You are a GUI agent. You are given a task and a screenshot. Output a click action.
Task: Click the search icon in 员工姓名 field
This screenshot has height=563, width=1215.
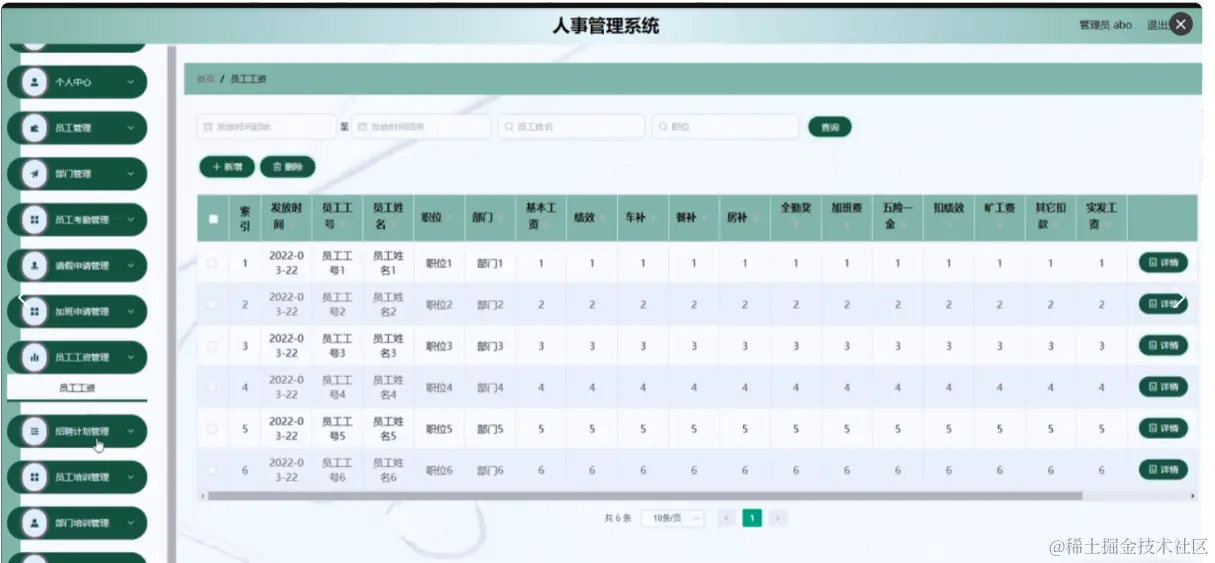(x=509, y=127)
